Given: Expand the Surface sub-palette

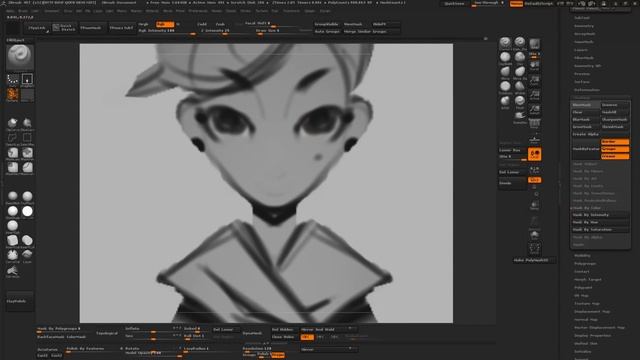Looking at the screenshot, I should pyautogui.click(x=582, y=82).
